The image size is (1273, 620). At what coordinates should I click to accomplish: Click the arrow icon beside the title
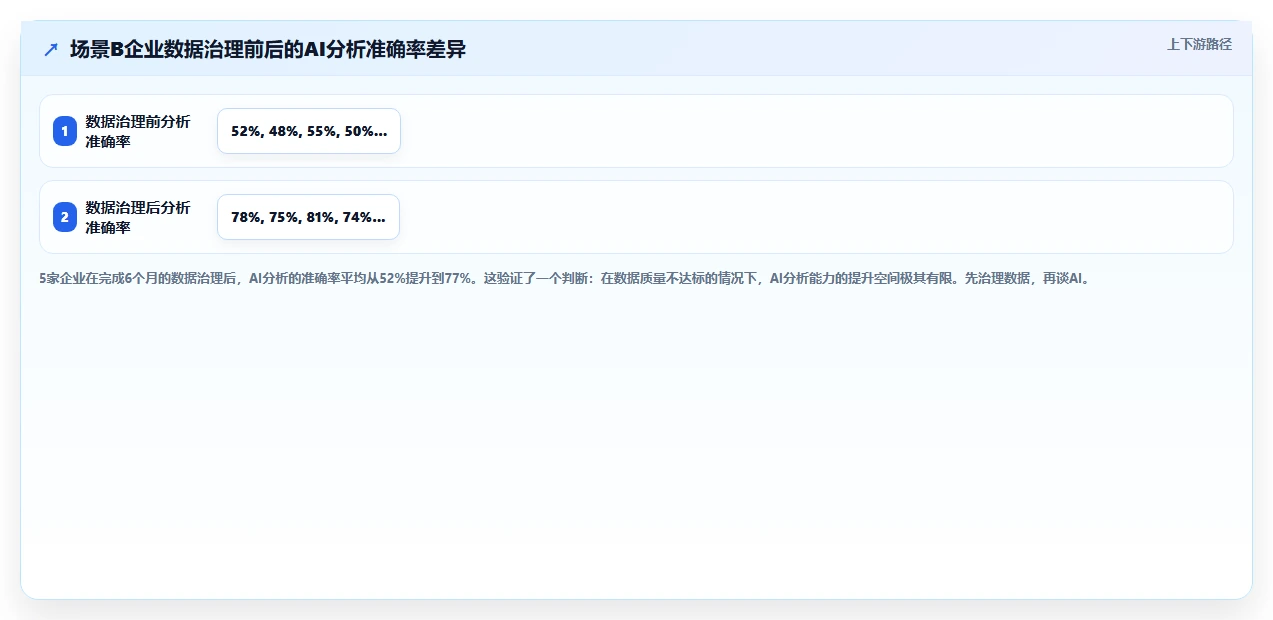click(x=51, y=49)
